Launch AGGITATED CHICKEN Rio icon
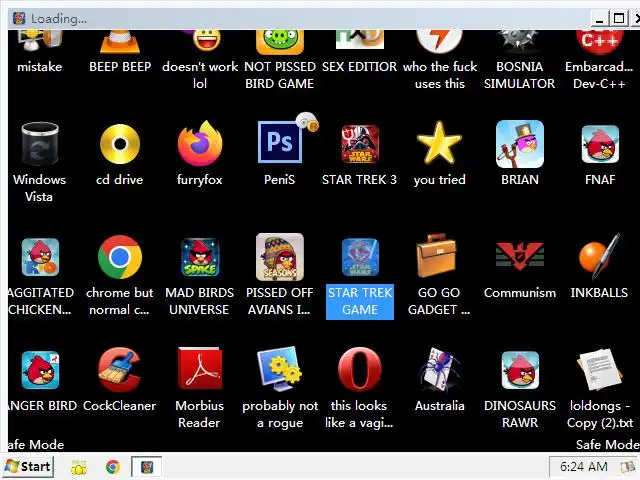This screenshot has width=640, height=480. [x=40, y=257]
